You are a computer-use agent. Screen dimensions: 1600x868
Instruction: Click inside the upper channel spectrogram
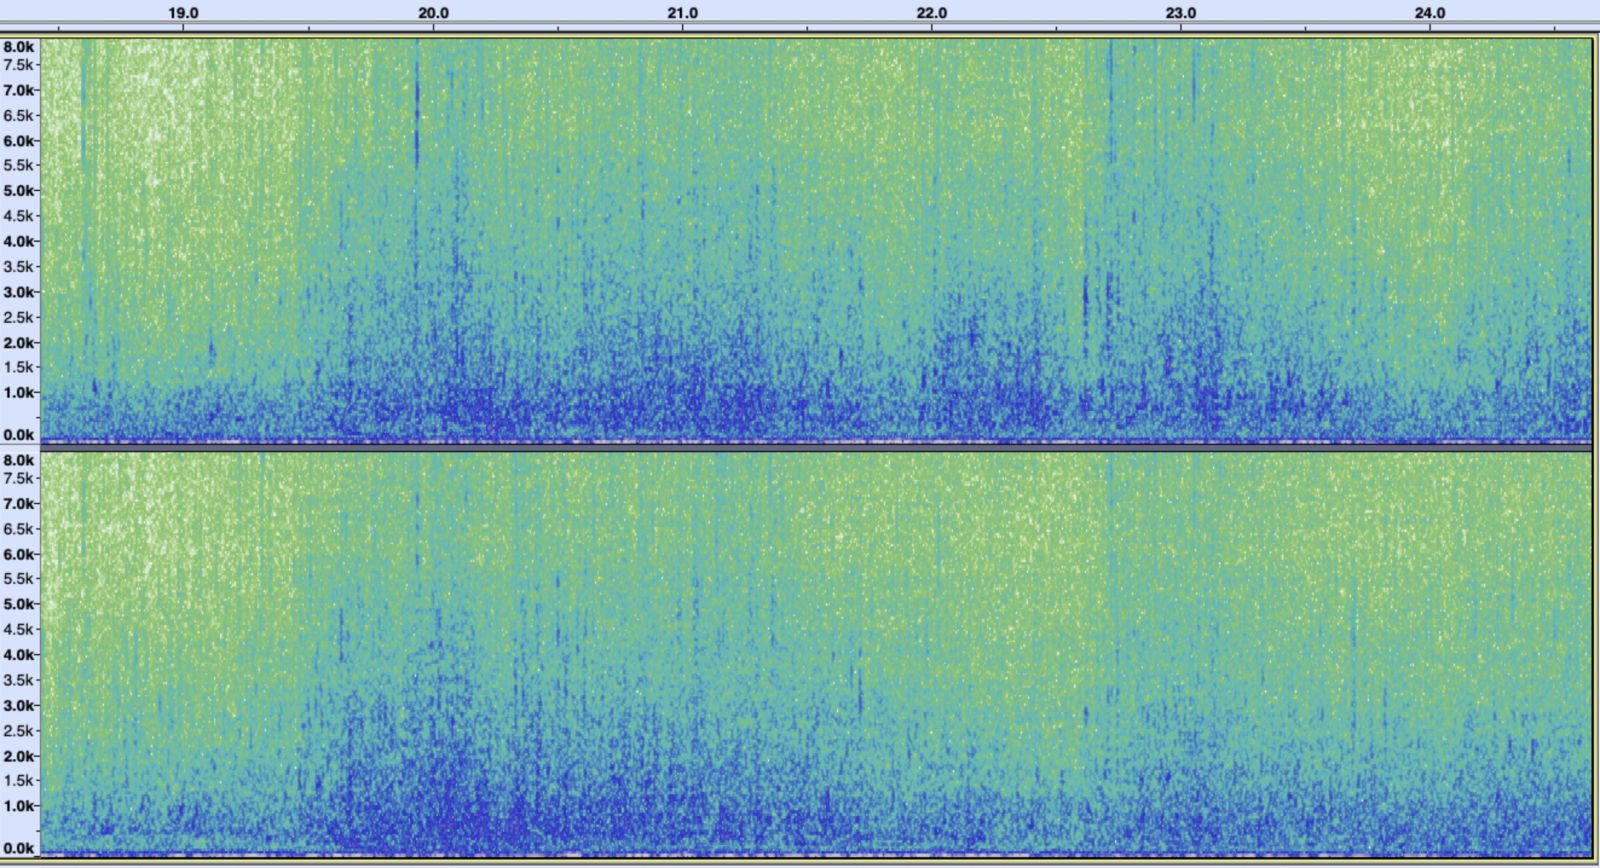tap(815, 240)
